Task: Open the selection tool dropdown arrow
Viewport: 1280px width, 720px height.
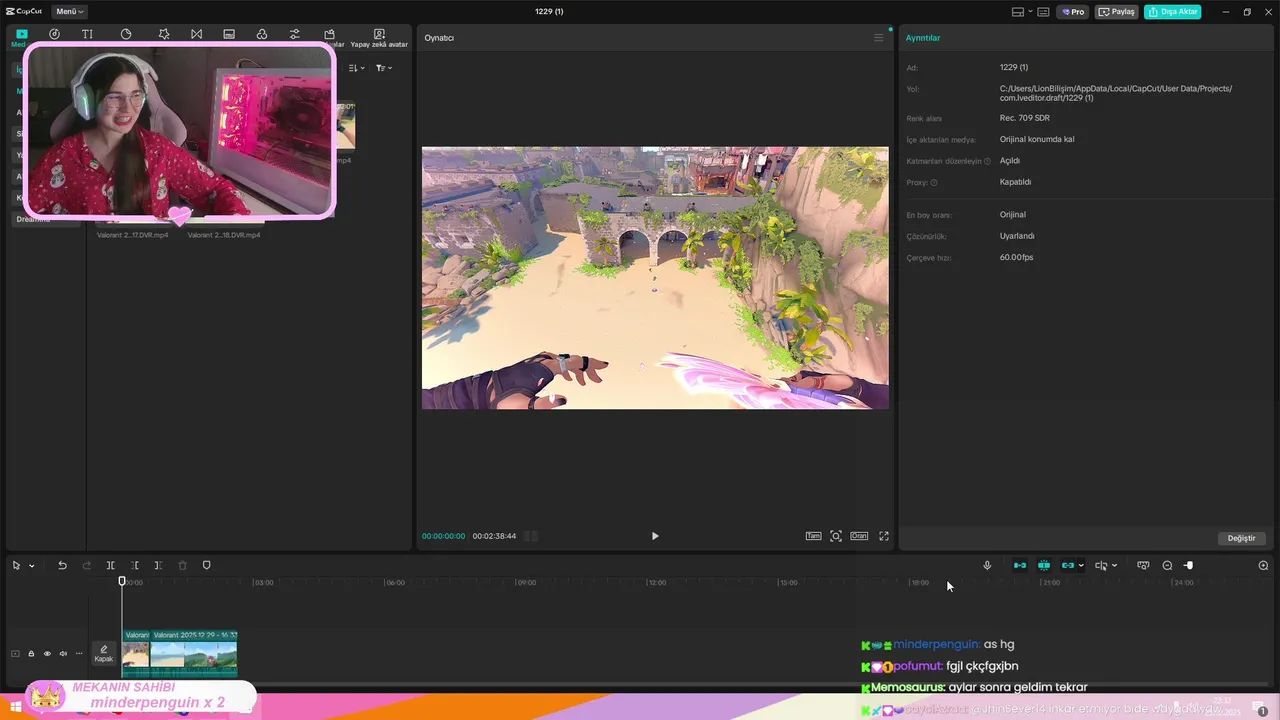Action: (32, 566)
